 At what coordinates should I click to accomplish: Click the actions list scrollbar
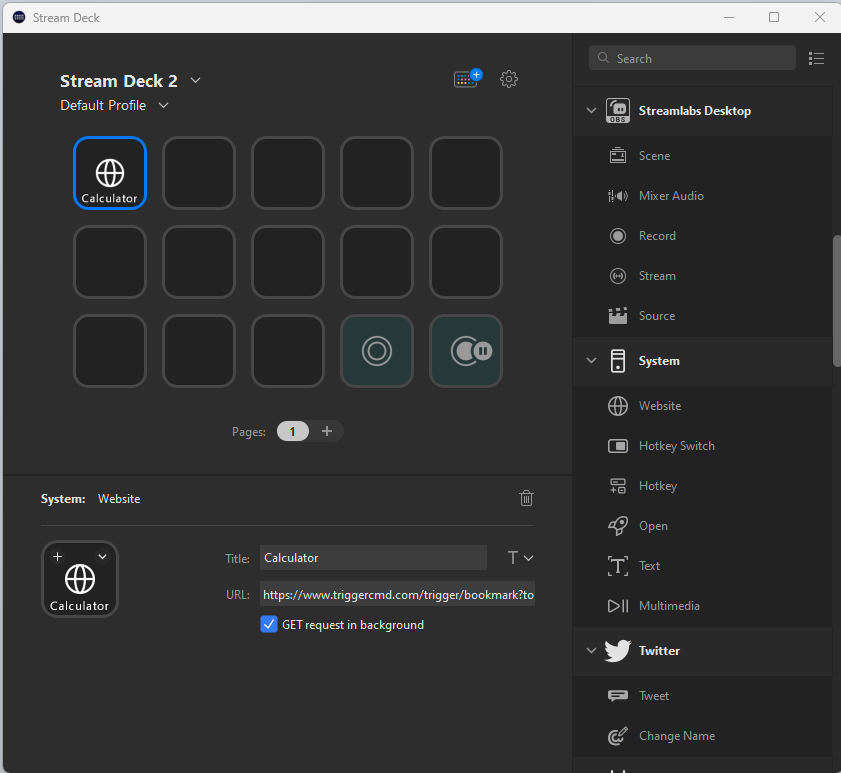(x=836, y=300)
